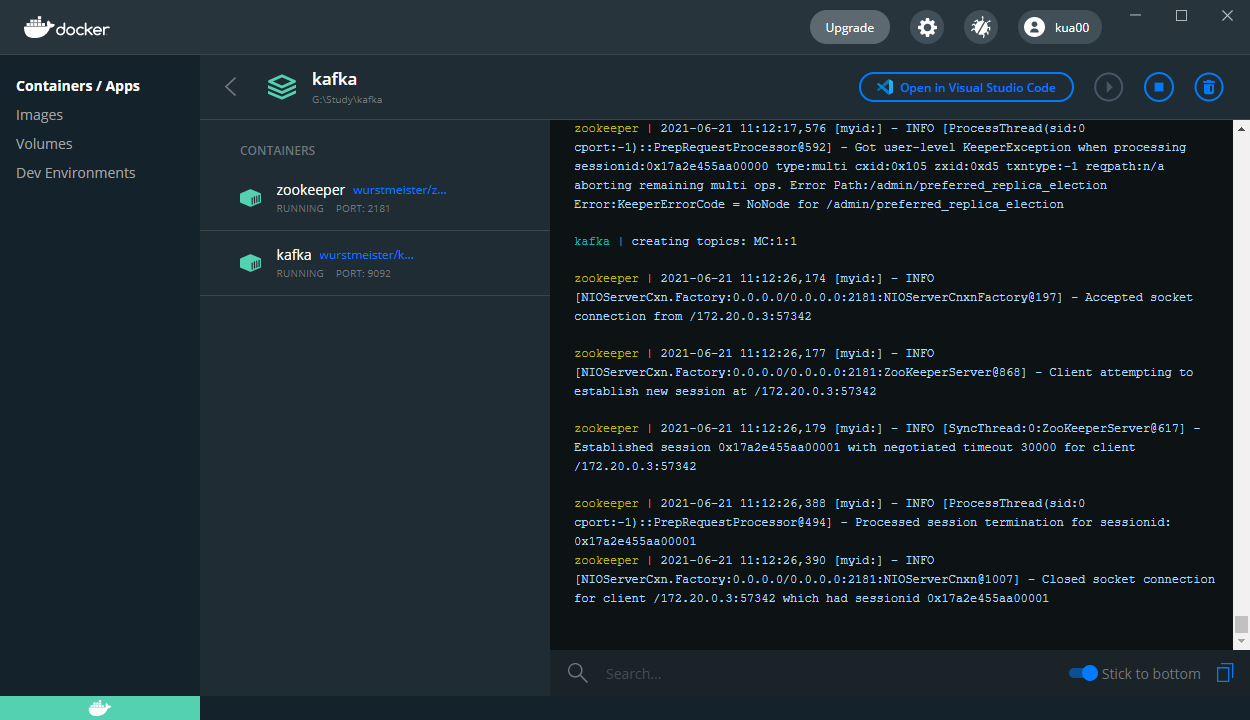
Task: Minimize the Docker Desktop window
Action: [1135, 15]
